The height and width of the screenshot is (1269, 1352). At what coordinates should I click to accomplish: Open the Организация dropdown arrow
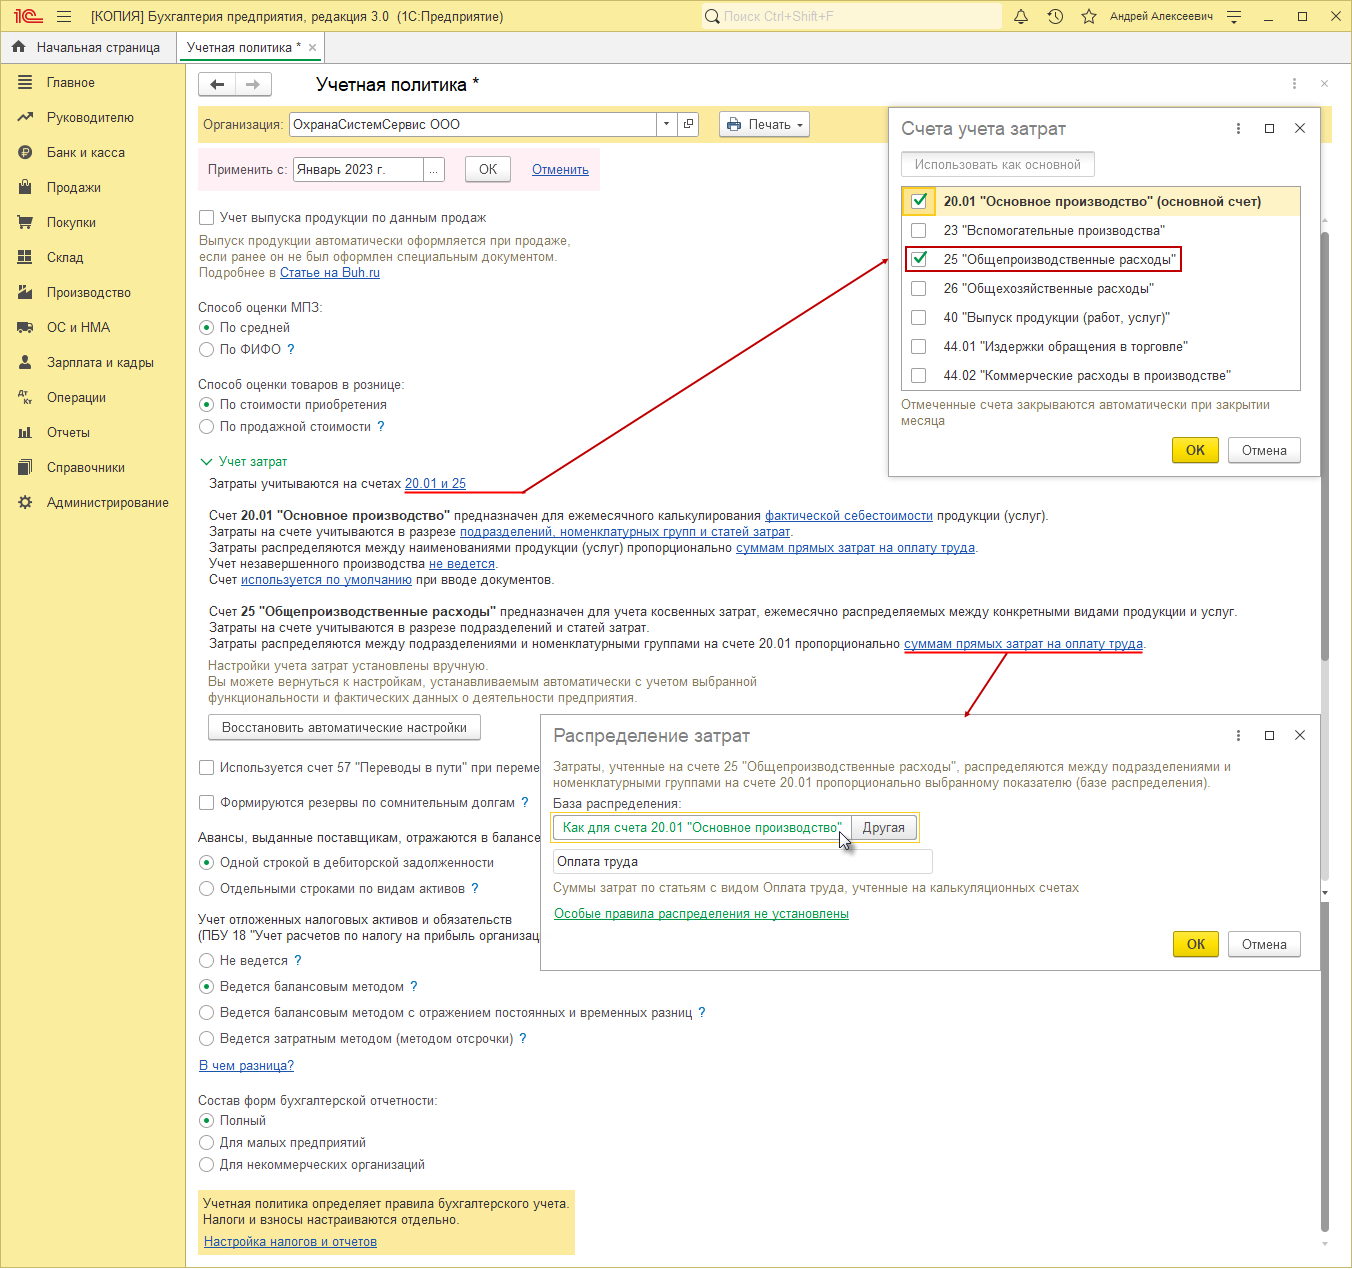(666, 125)
